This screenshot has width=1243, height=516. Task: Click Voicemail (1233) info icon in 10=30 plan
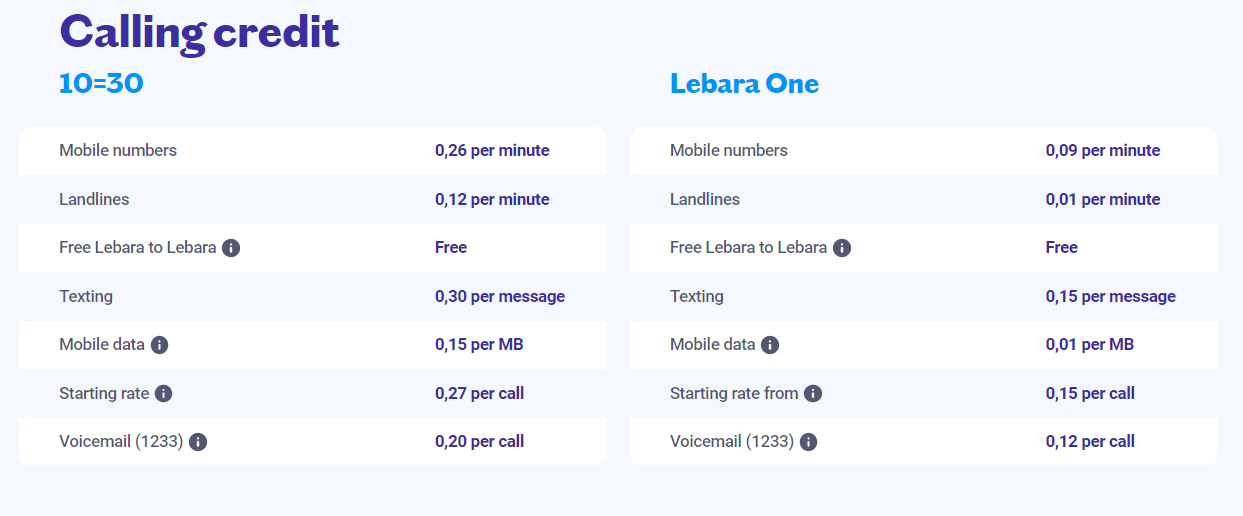click(x=198, y=442)
